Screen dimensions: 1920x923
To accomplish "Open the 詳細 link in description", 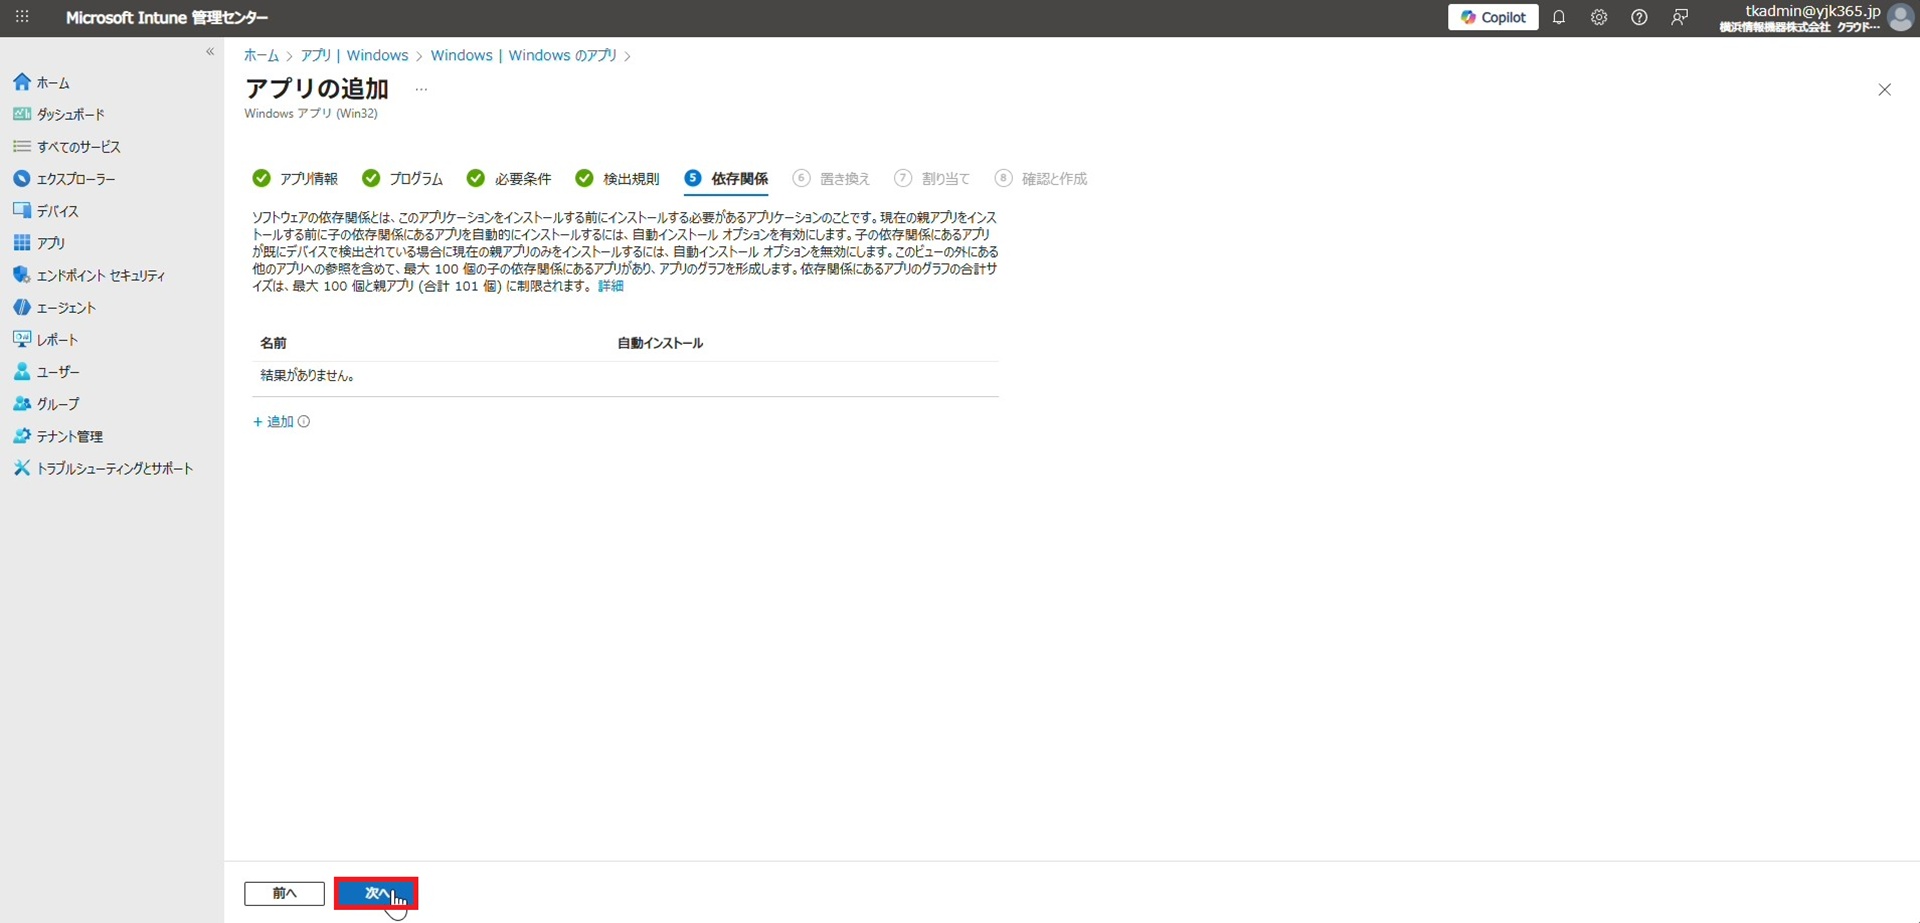I will (x=610, y=286).
